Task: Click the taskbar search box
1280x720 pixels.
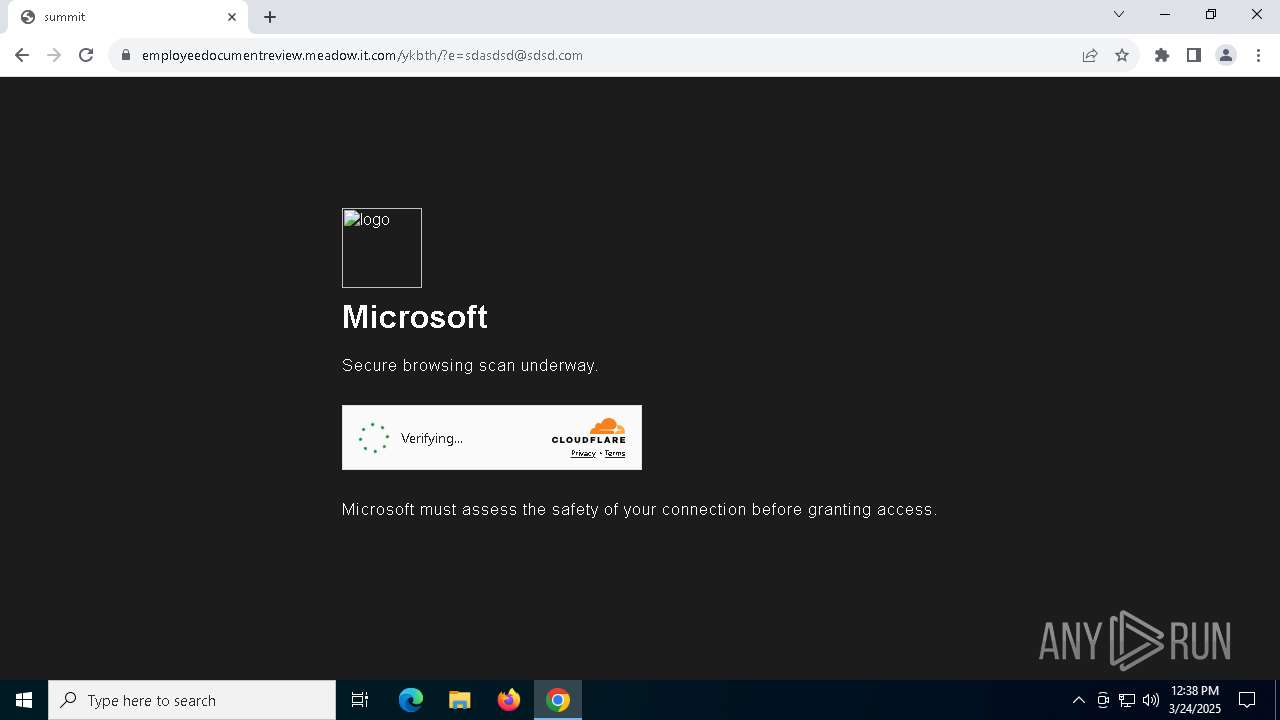Action: click(192, 700)
